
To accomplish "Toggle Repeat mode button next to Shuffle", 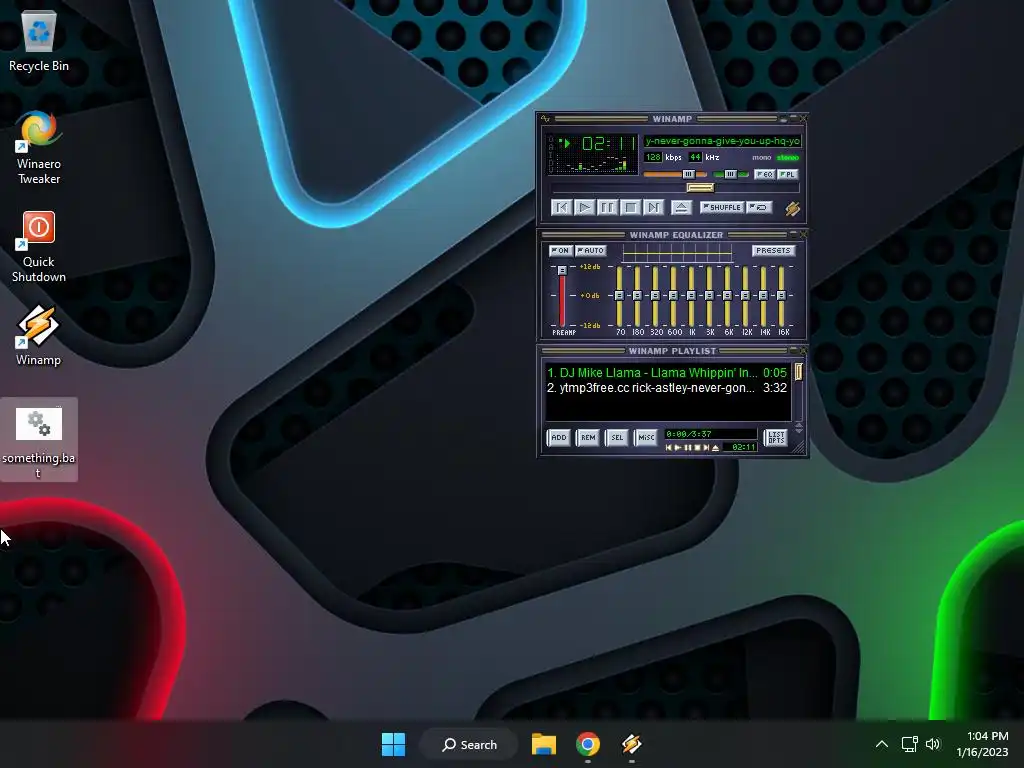I will click(760, 208).
